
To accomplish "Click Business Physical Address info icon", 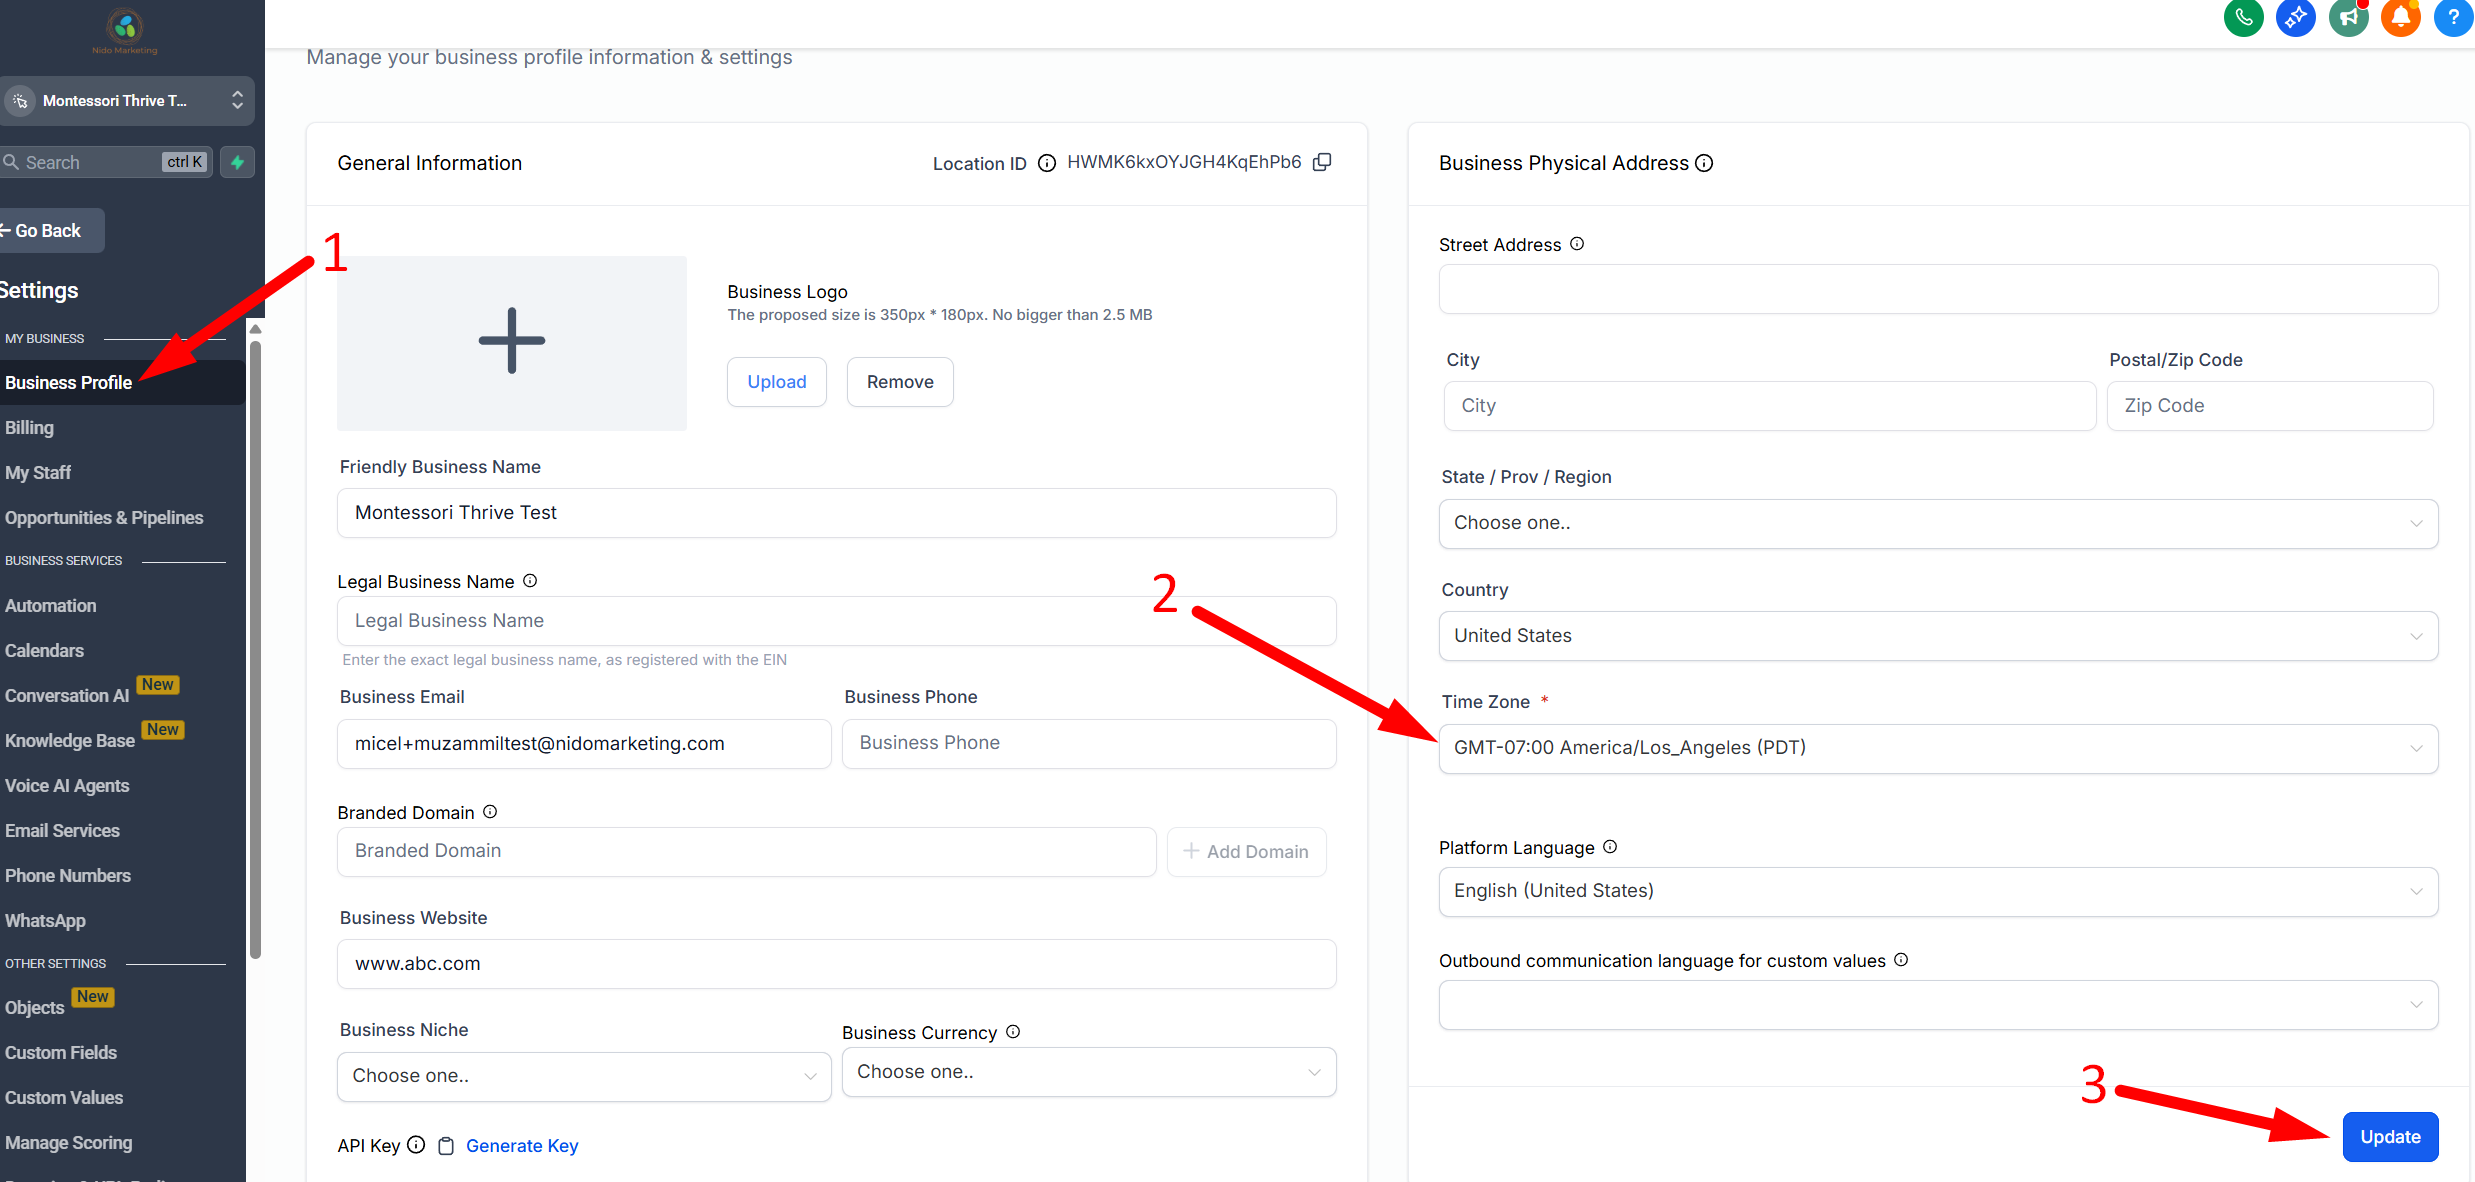I will click(x=1704, y=163).
